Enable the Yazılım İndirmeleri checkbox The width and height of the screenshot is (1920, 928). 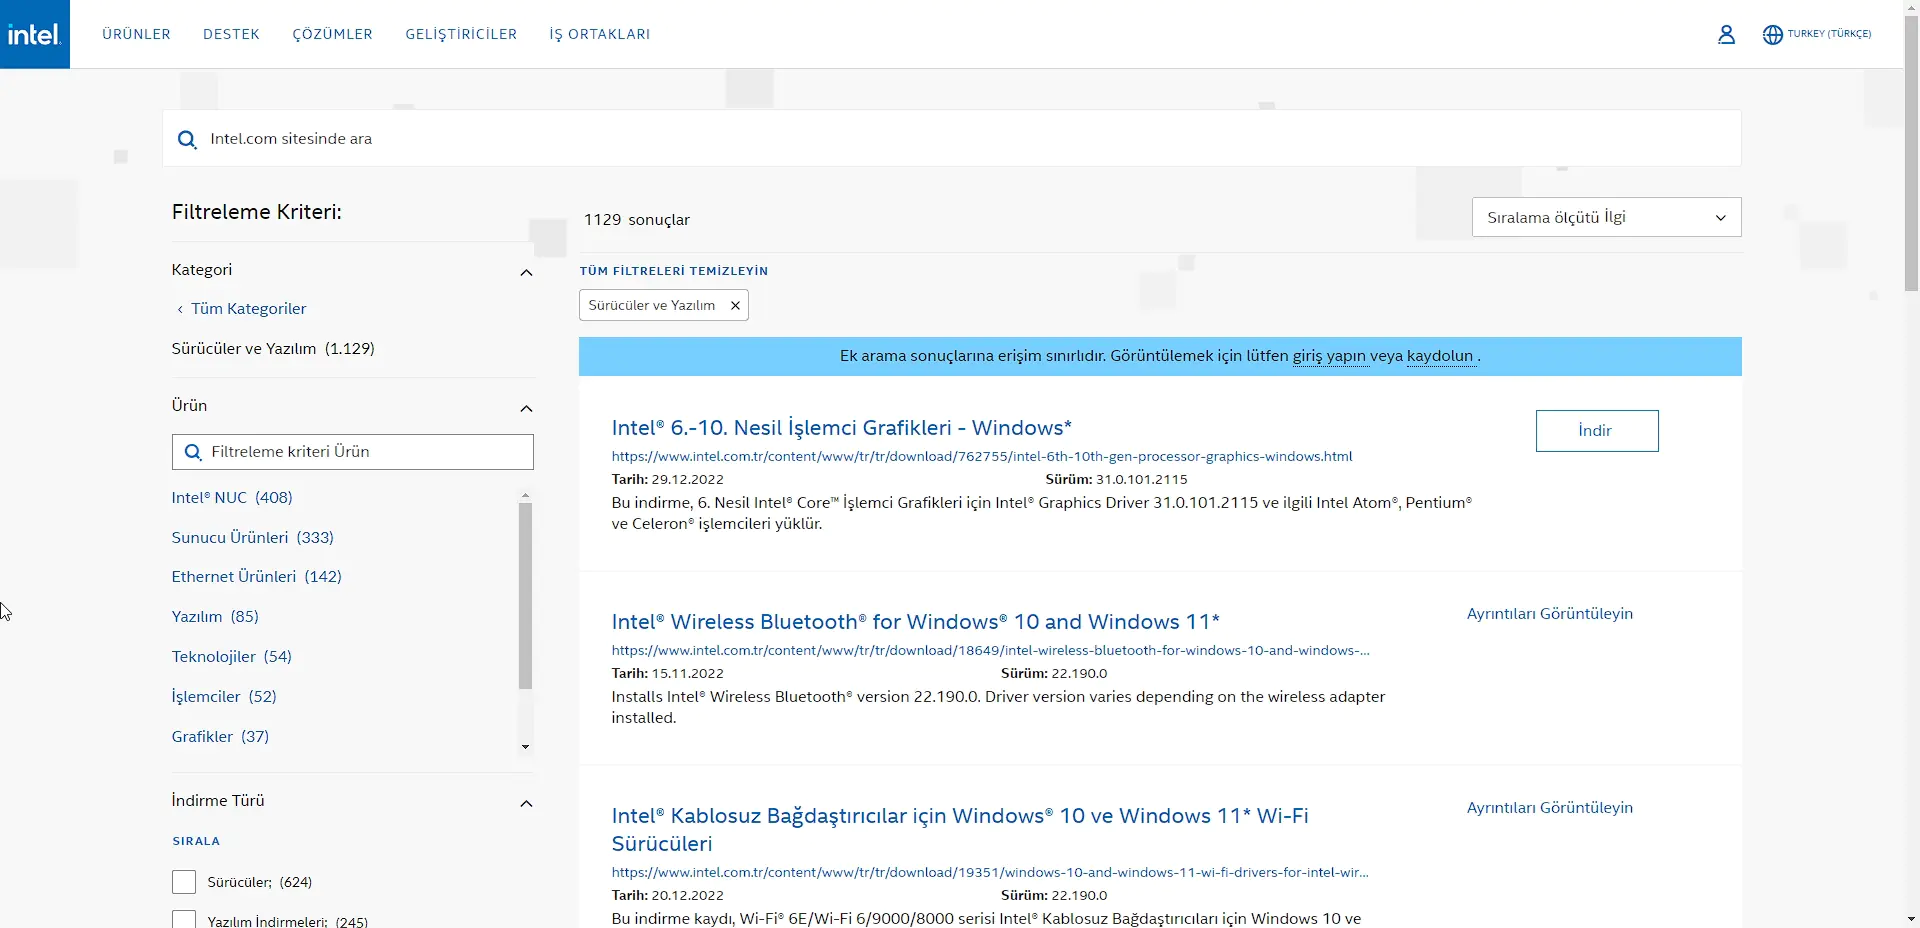(184, 919)
